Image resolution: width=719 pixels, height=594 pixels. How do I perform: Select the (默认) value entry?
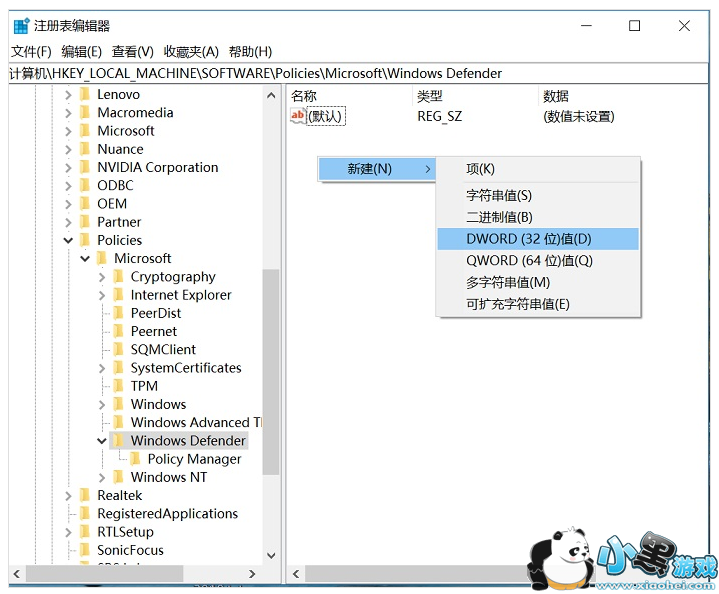coord(325,116)
